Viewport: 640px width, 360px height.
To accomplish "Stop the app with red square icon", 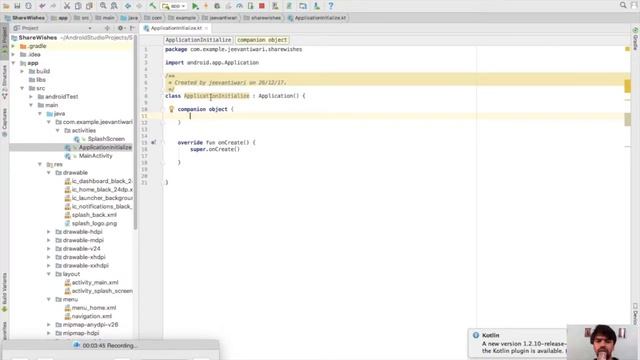I will click(x=262, y=6).
